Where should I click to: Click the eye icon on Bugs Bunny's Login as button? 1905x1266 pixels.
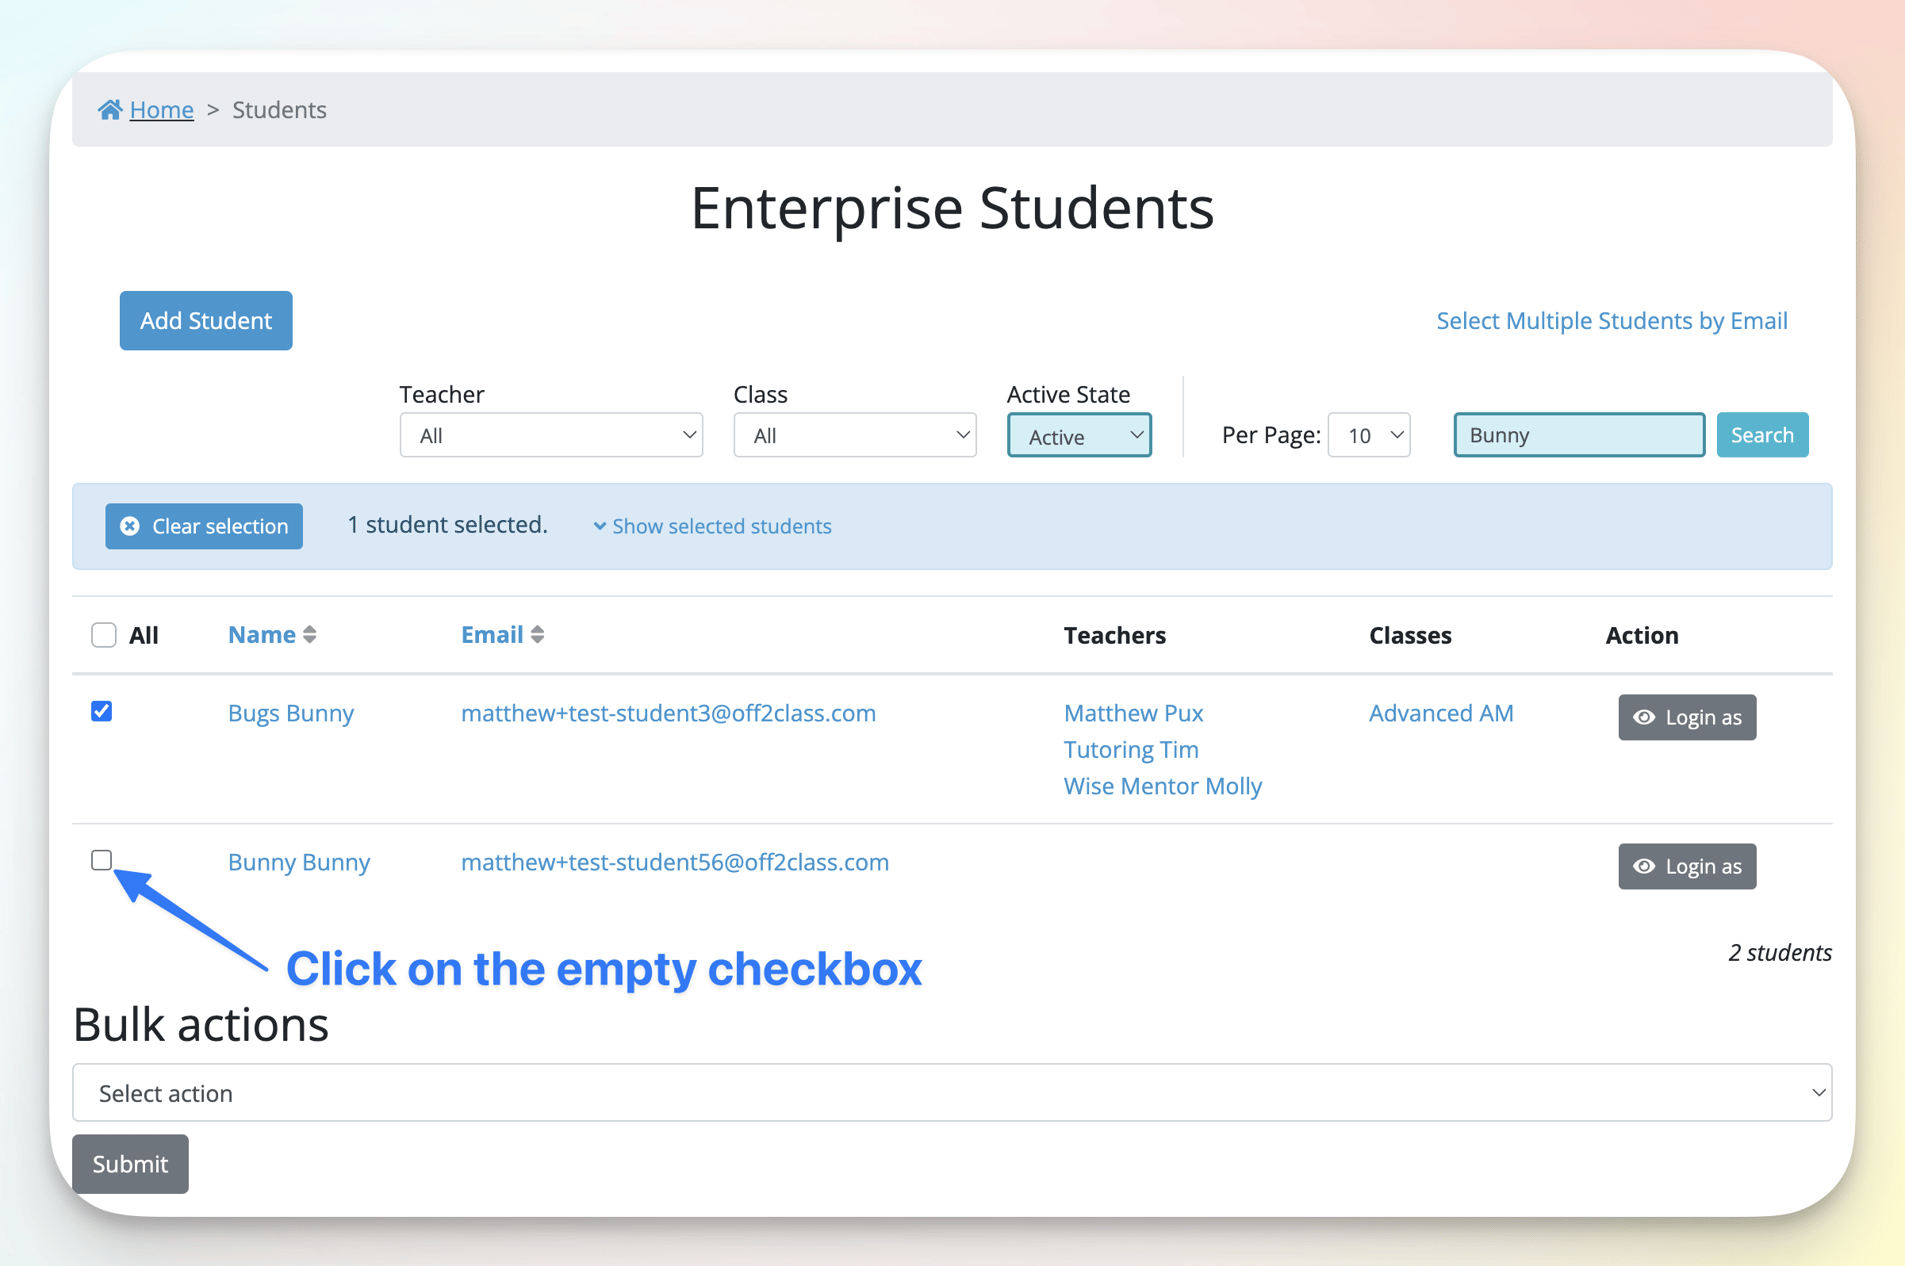pos(1645,717)
